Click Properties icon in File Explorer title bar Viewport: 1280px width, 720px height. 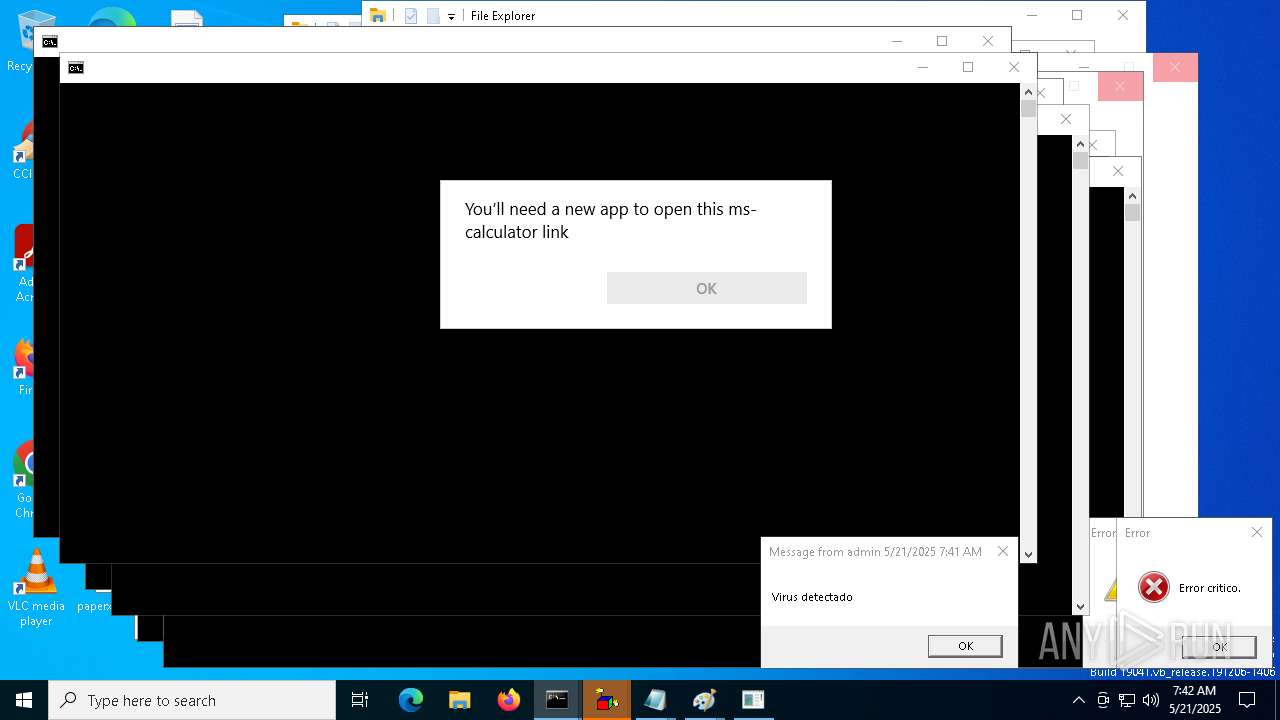coord(411,16)
